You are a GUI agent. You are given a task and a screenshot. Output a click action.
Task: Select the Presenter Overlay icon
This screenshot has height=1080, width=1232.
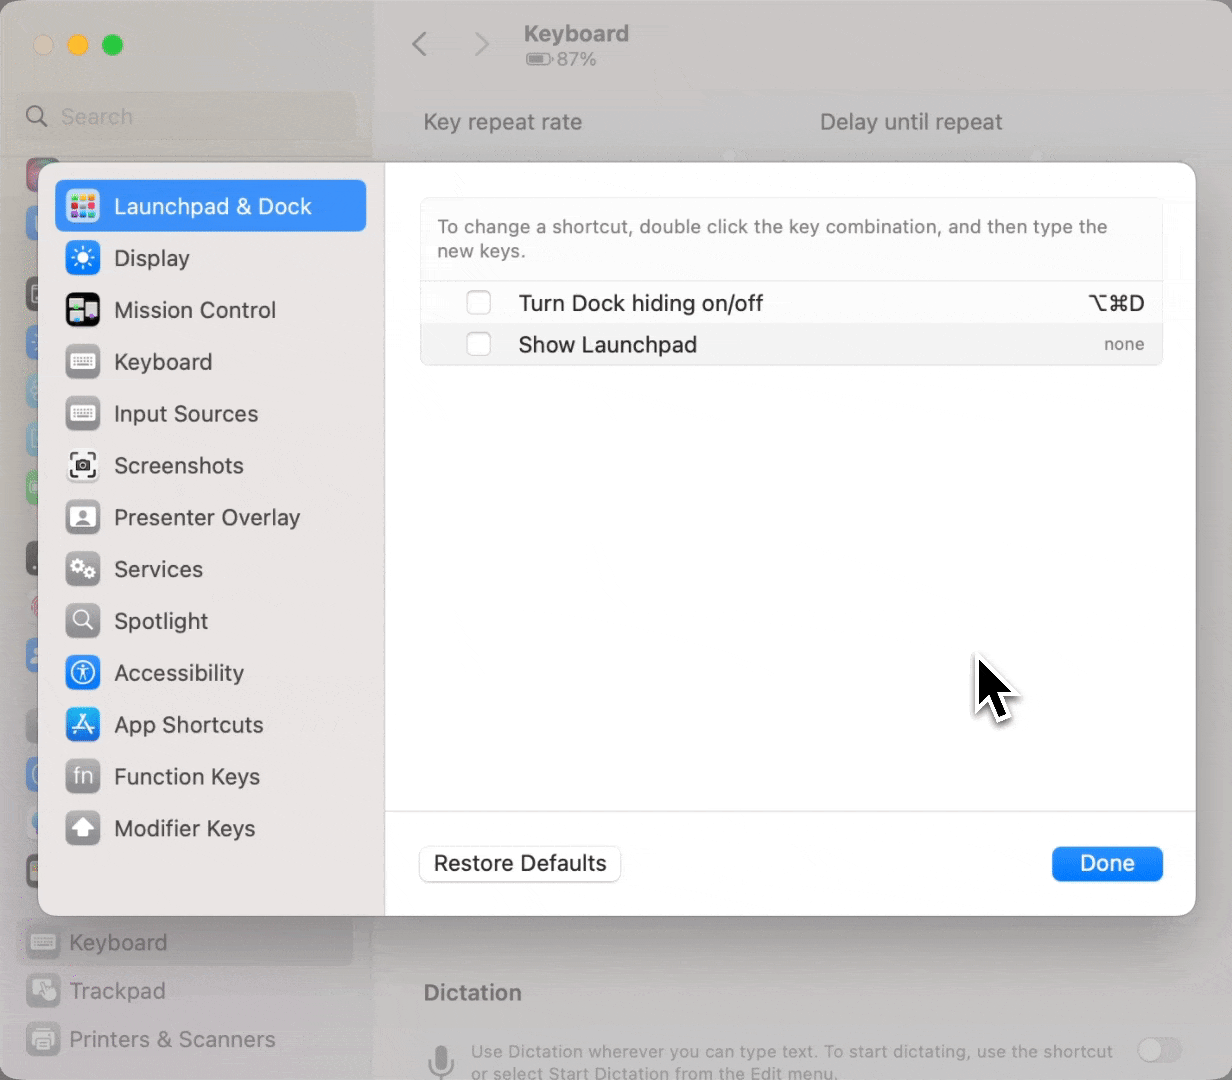tap(82, 517)
